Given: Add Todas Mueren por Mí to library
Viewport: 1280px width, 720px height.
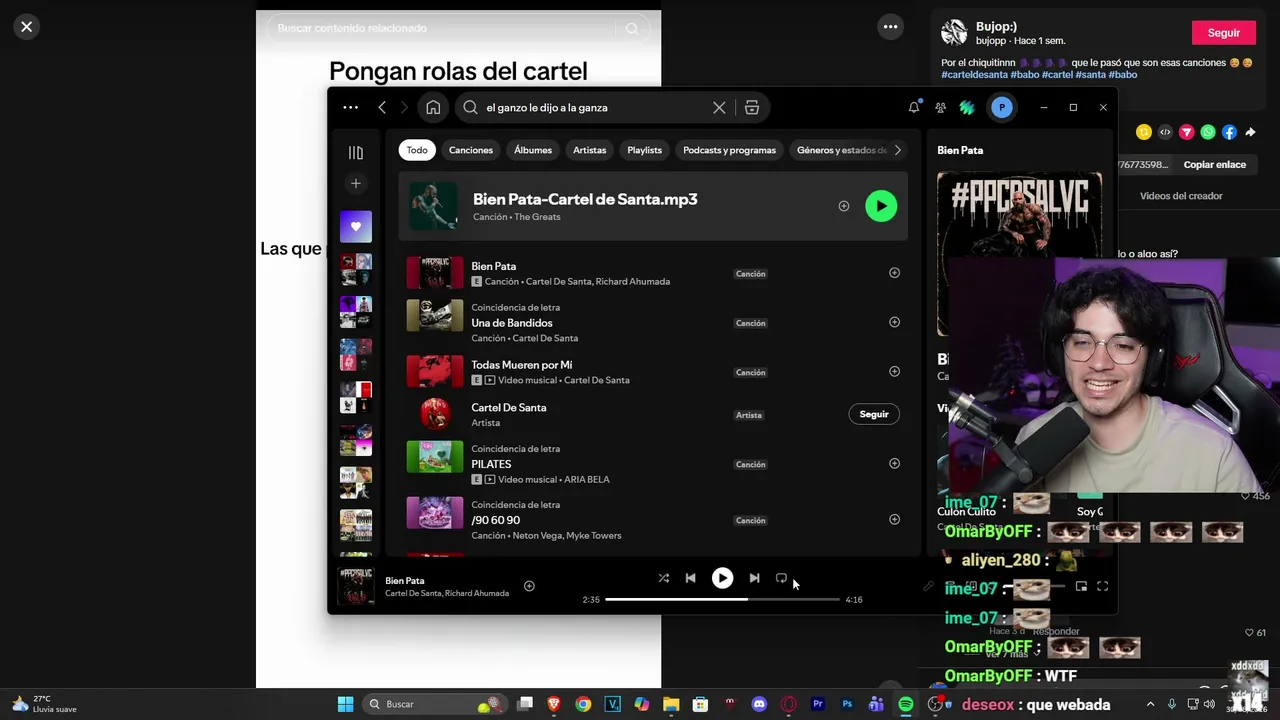Looking at the screenshot, I should [x=894, y=371].
